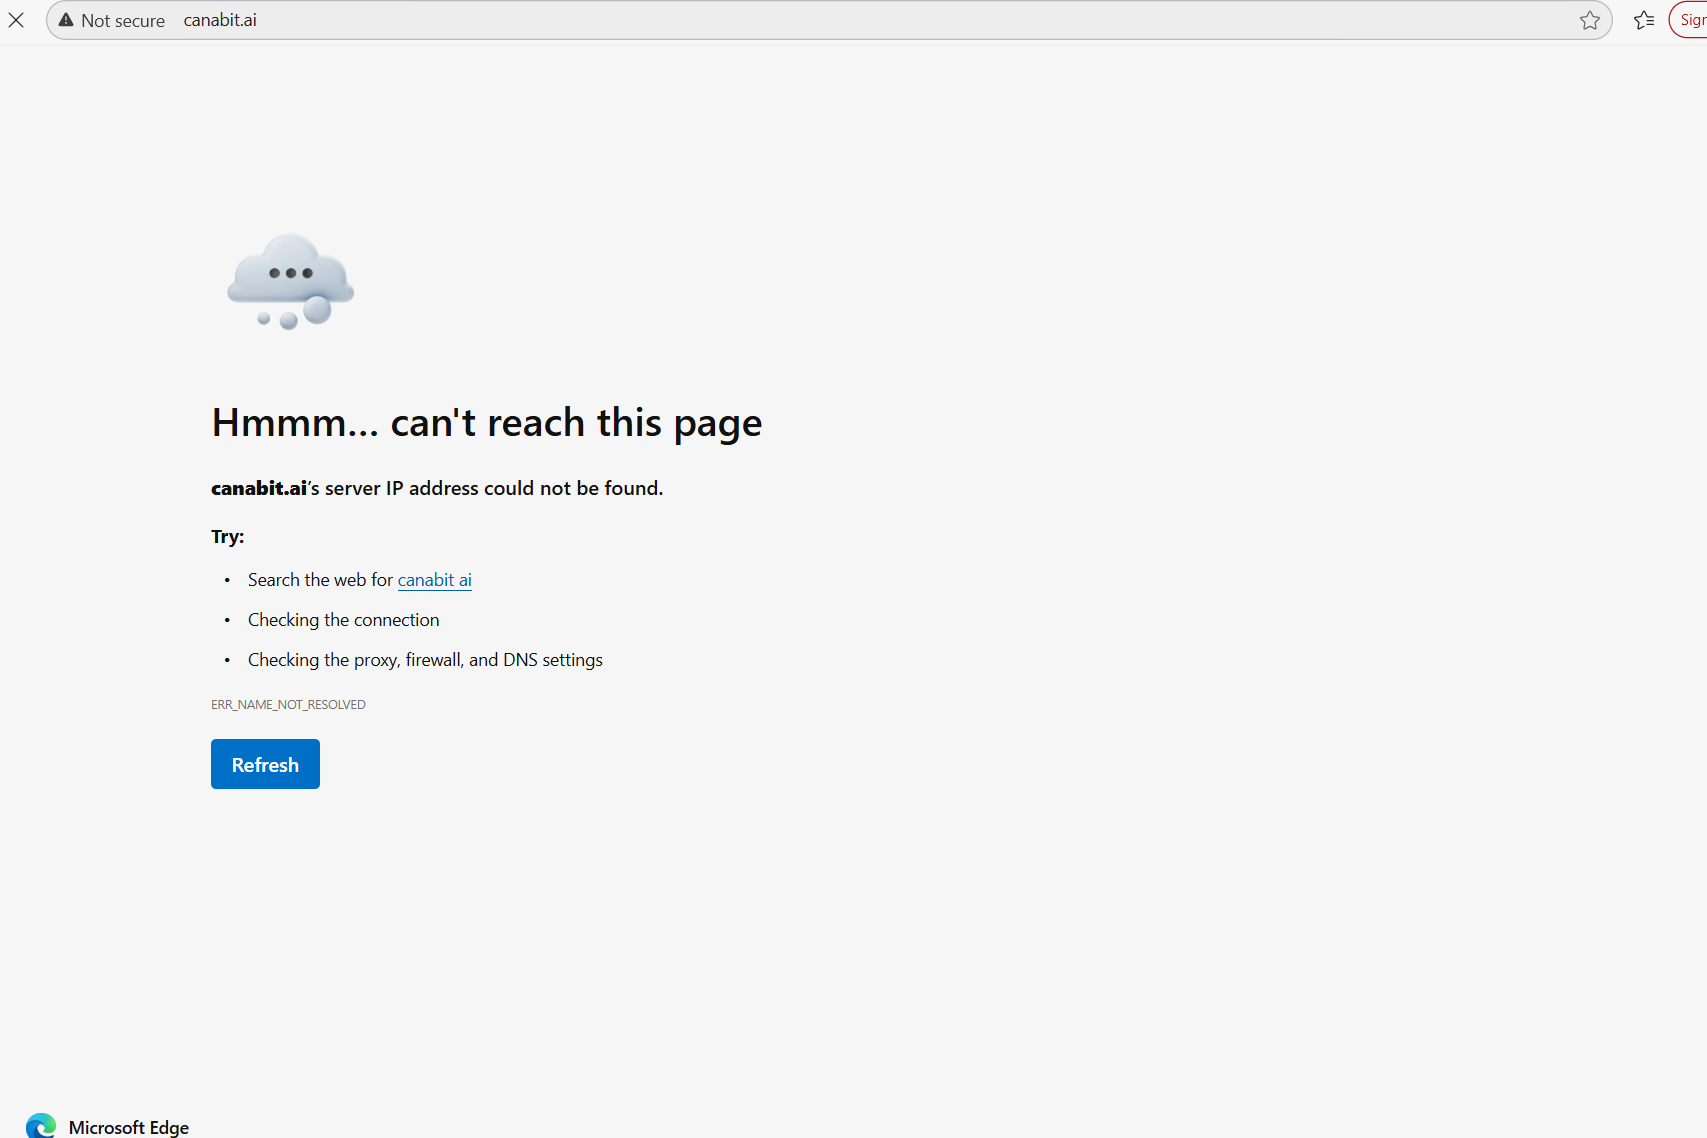The width and height of the screenshot is (1707, 1138).
Task: Open the 'canabit ai' web search link
Action: click(434, 580)
